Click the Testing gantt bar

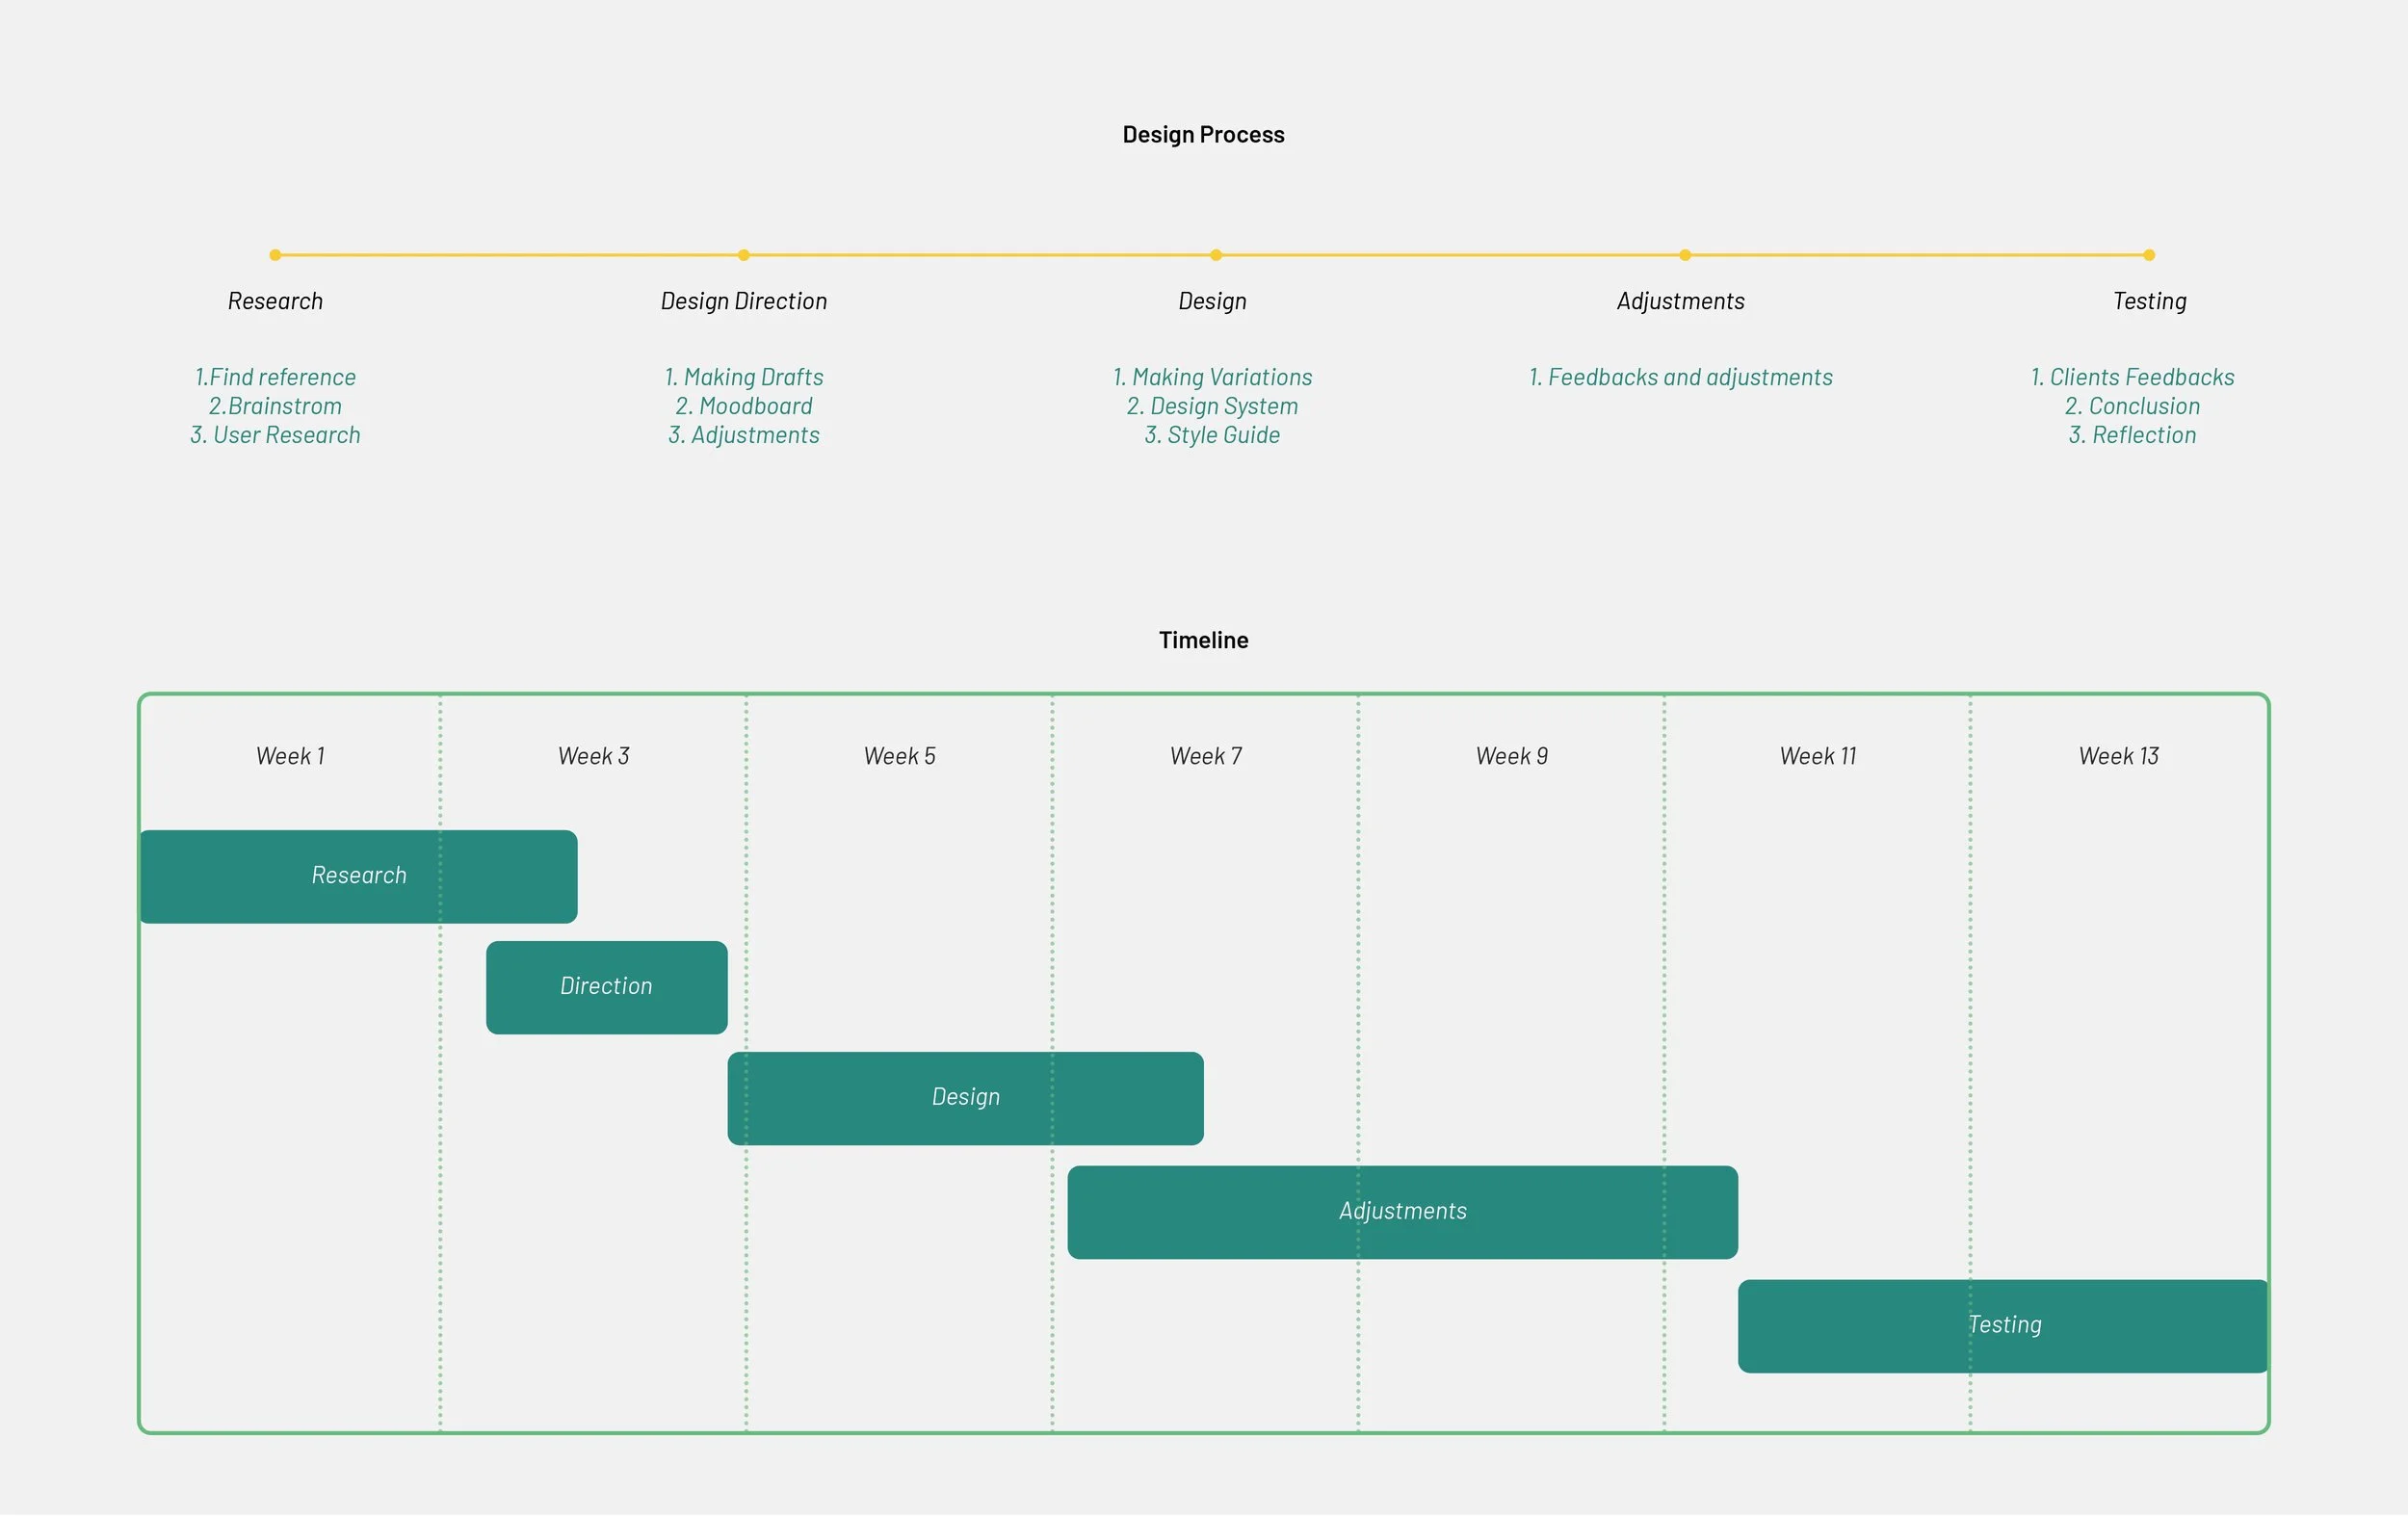tap(2003, 1327)
